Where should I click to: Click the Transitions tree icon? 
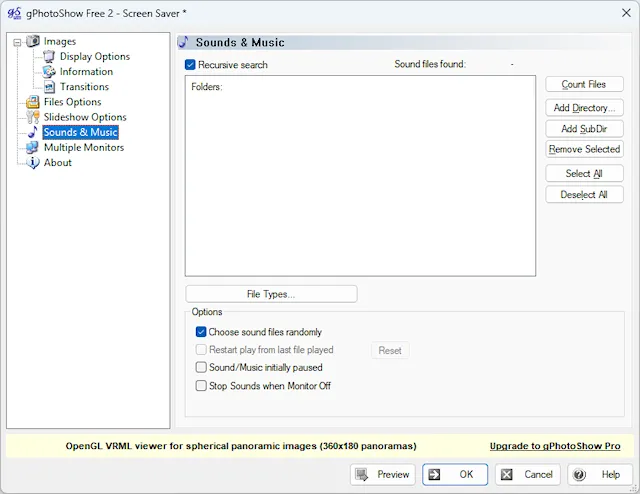click(49, 87)
